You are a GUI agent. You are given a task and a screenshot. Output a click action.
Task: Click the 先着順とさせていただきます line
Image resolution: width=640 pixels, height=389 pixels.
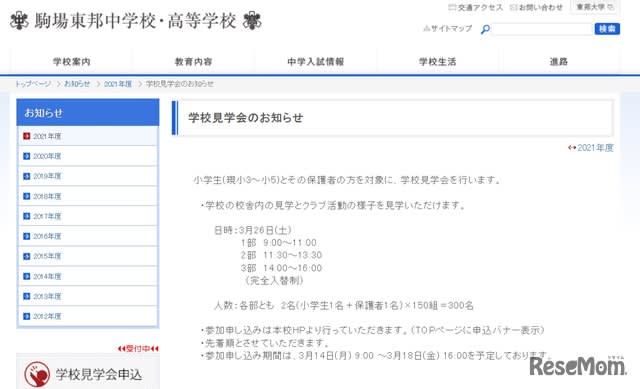(x=265, y=343)
